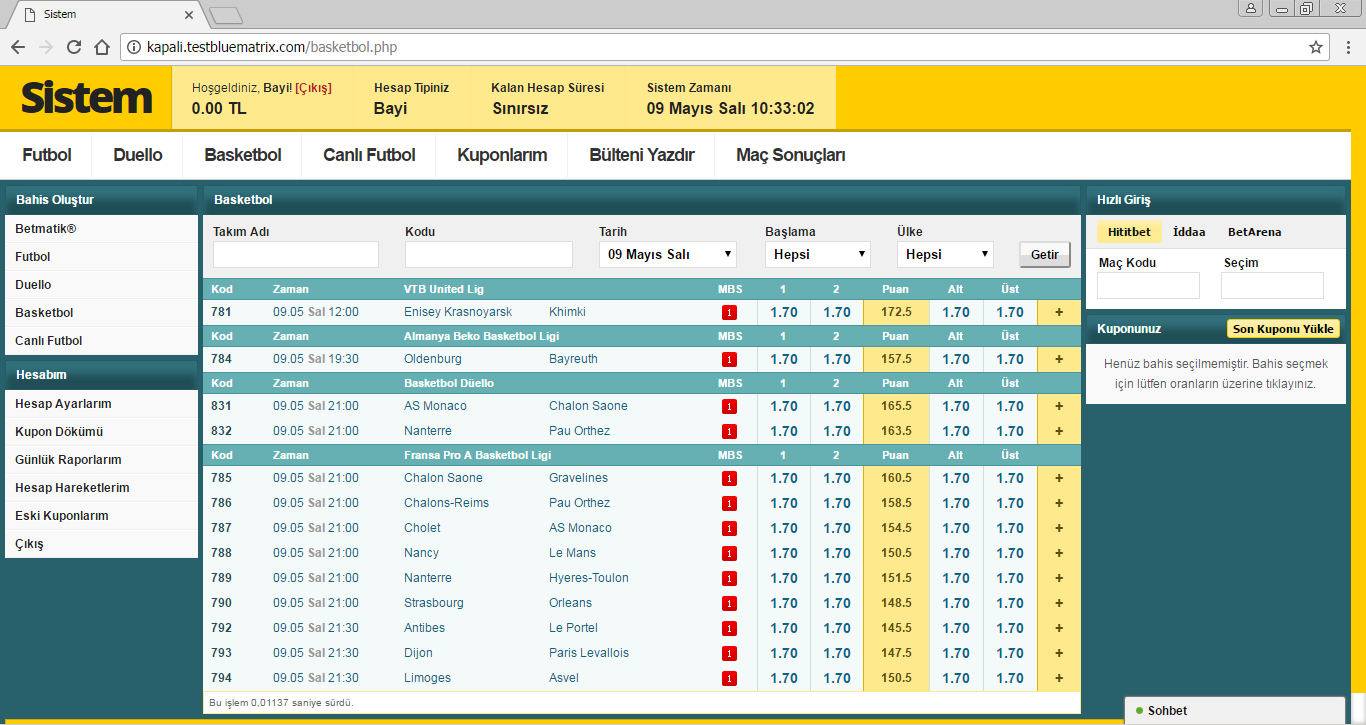Click the plus icon for match 784

(x=1059, y=359)
